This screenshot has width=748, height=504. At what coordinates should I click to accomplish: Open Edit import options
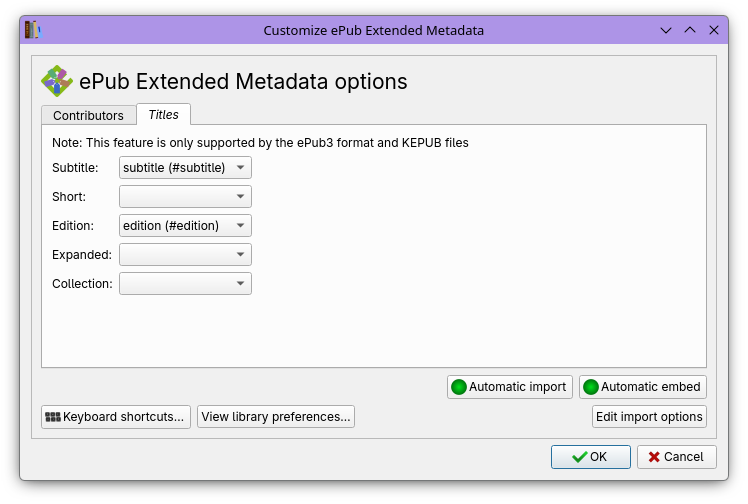click(x=649, y=417)
